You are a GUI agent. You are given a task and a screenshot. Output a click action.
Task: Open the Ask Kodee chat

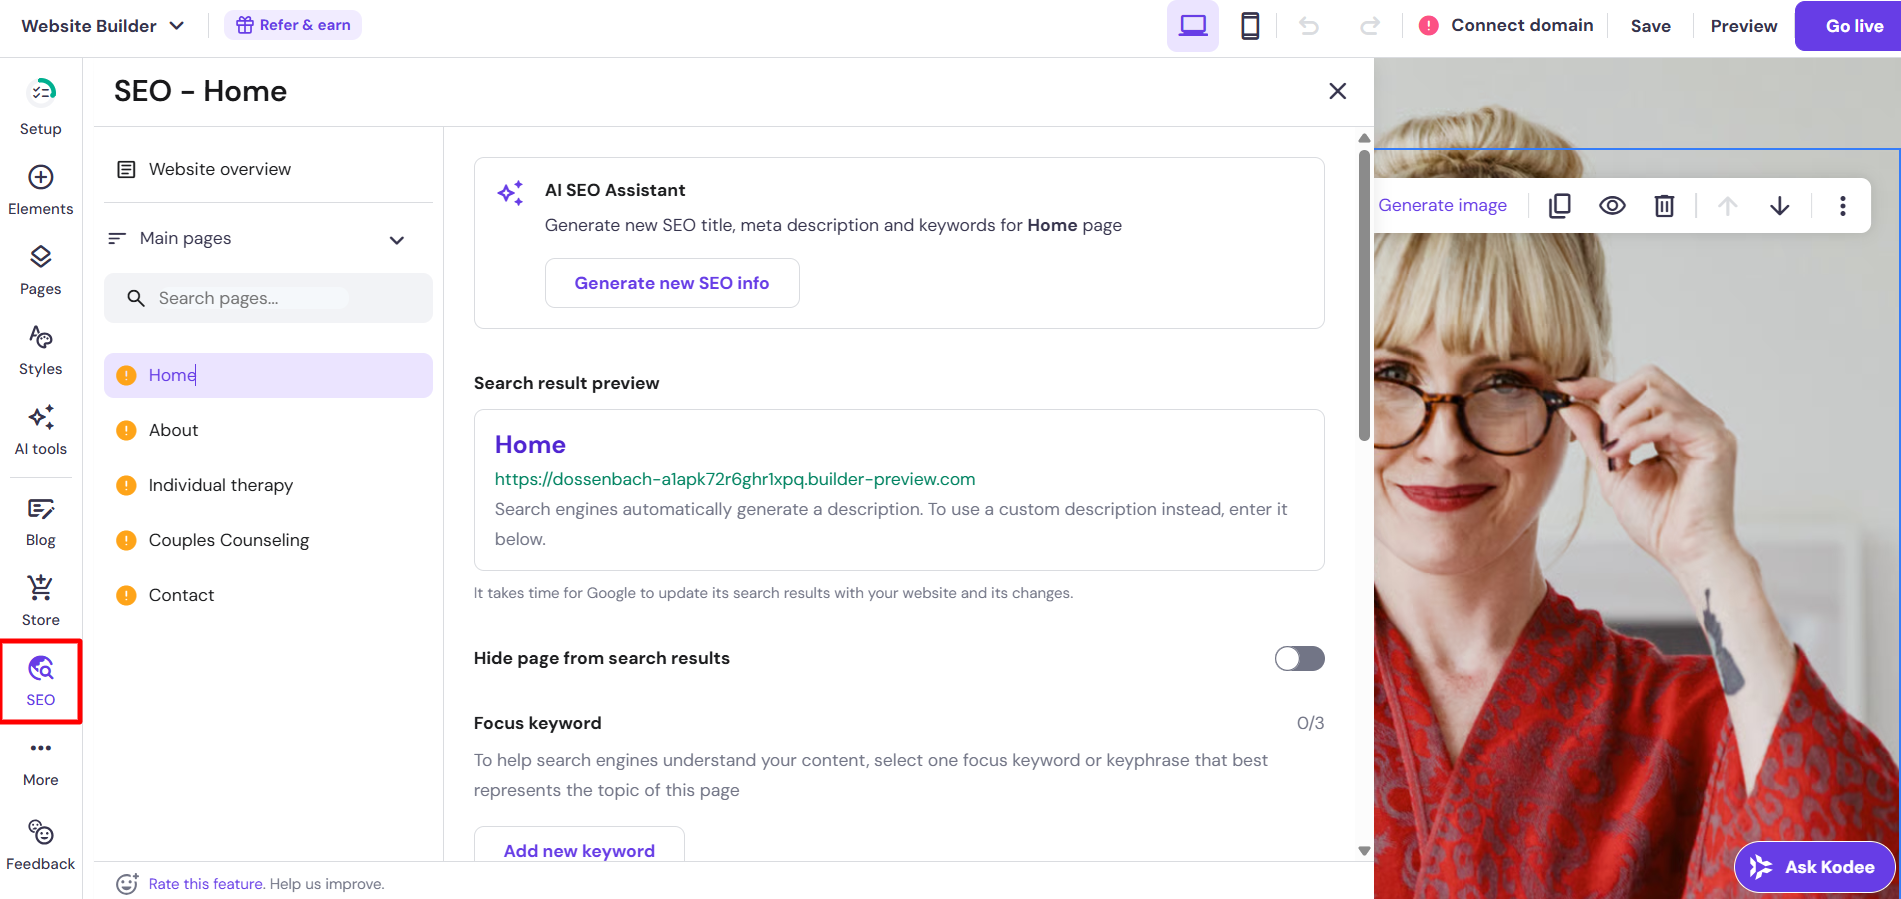(1814, 867)
